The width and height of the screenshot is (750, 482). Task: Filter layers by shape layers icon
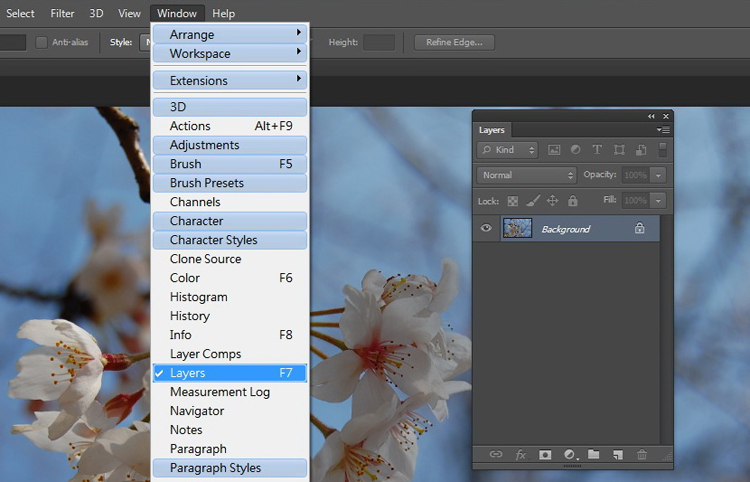pos(619,150)
